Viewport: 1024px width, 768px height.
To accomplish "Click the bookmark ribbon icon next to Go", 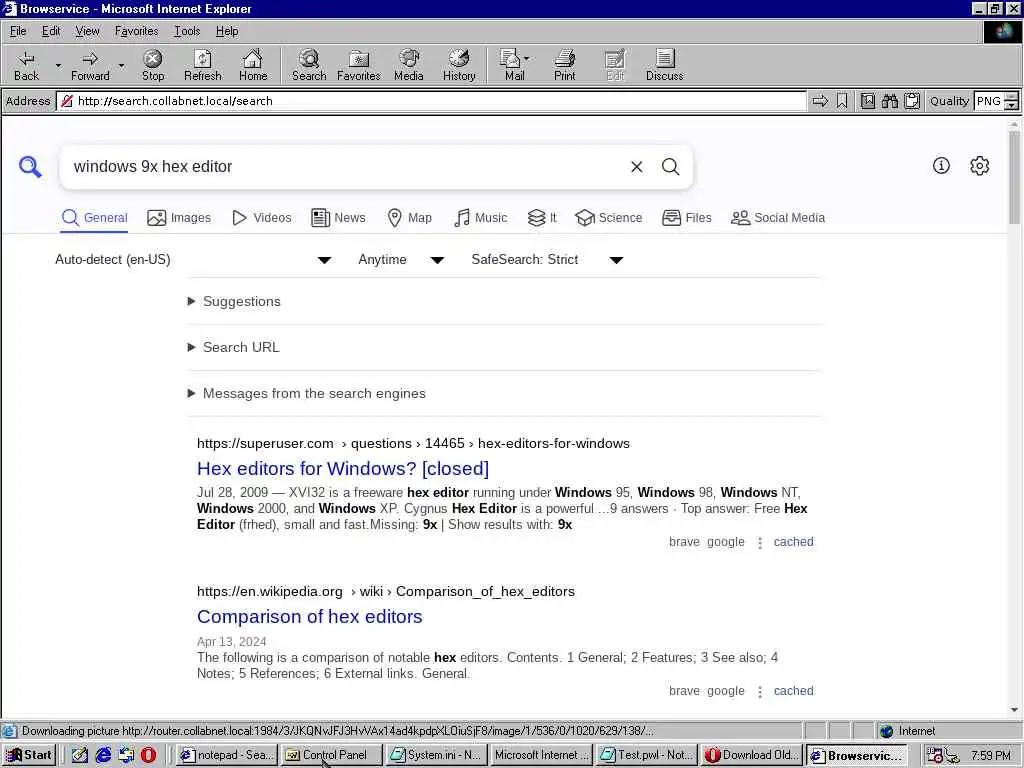I will click(x=842, y=101).
